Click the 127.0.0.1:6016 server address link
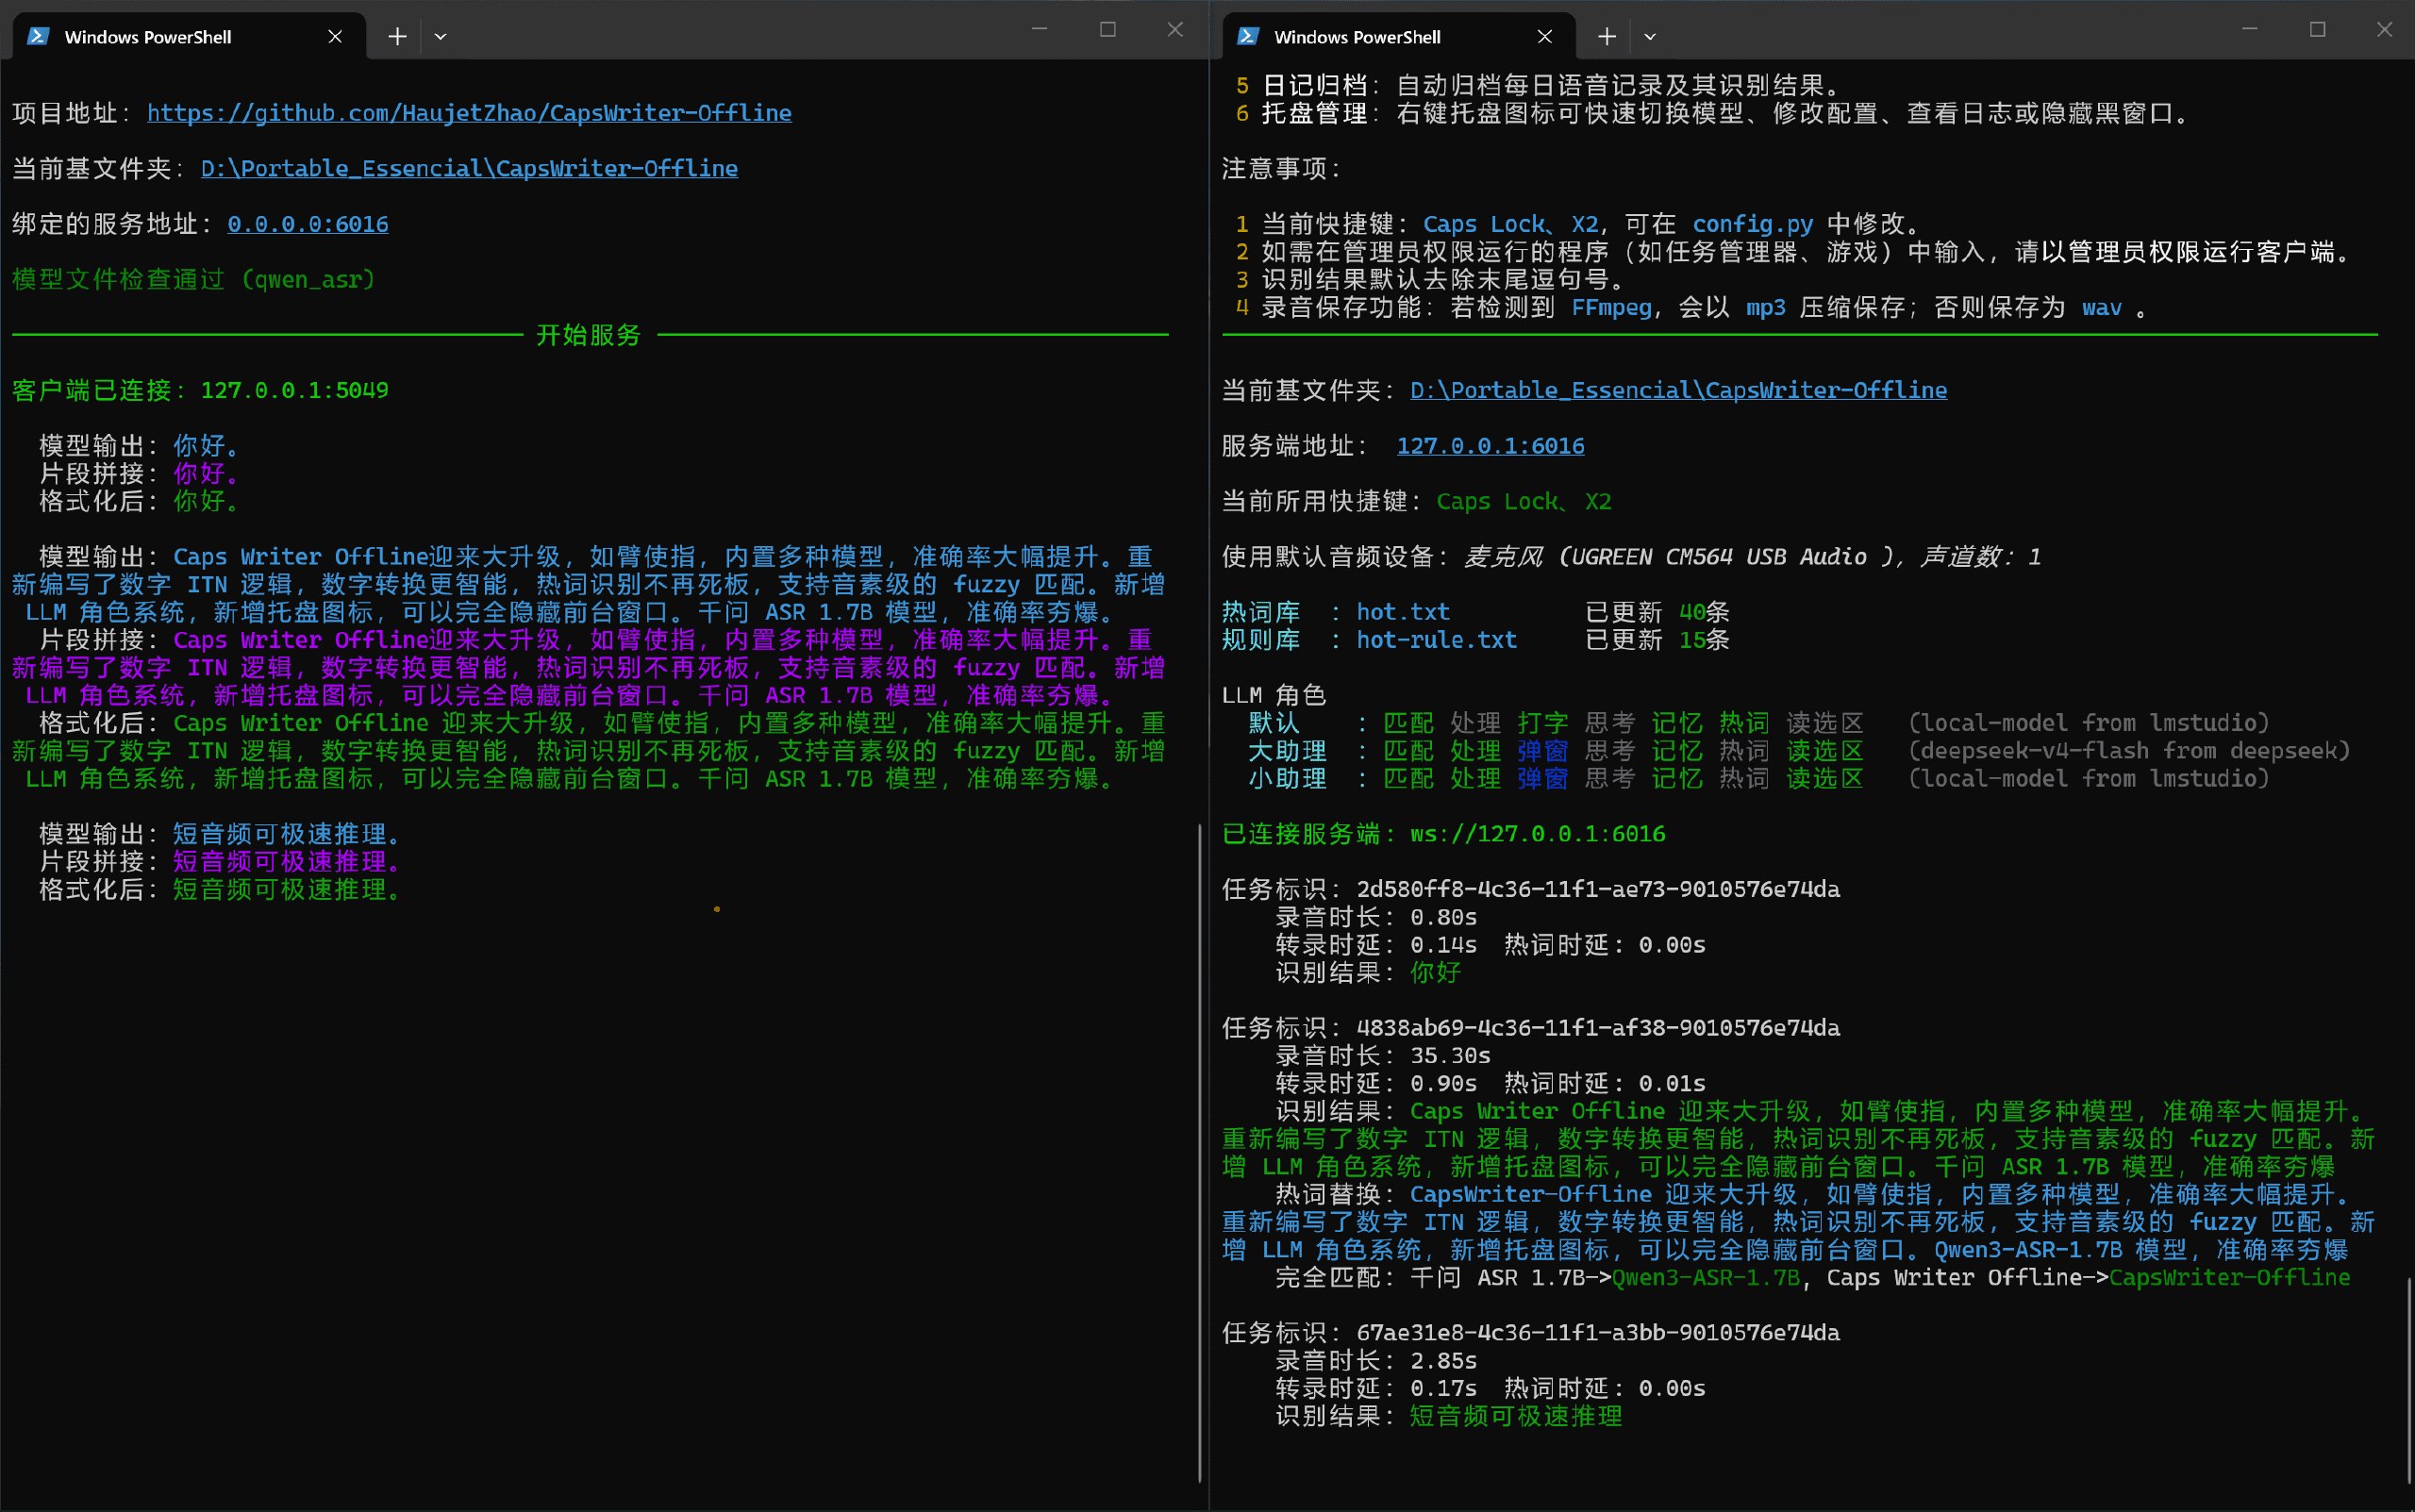This screenshot has width=2415, height=1512. [x=1490, y=446]
